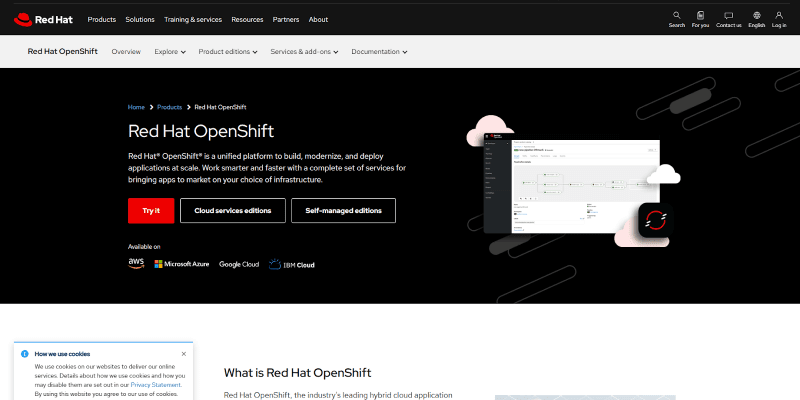Screen dimensions: 800x400
Task: Go to the Overview tab
Action: pos(126,52)
